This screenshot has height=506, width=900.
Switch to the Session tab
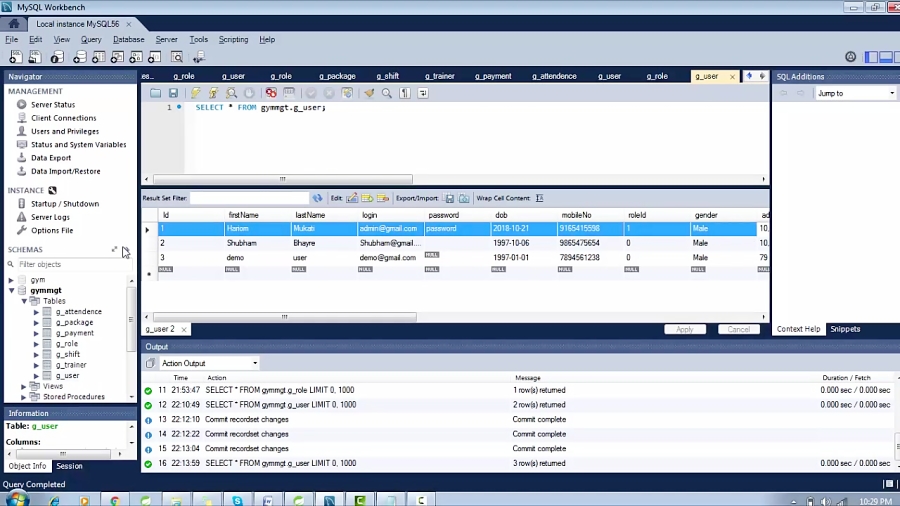(69, 466)
